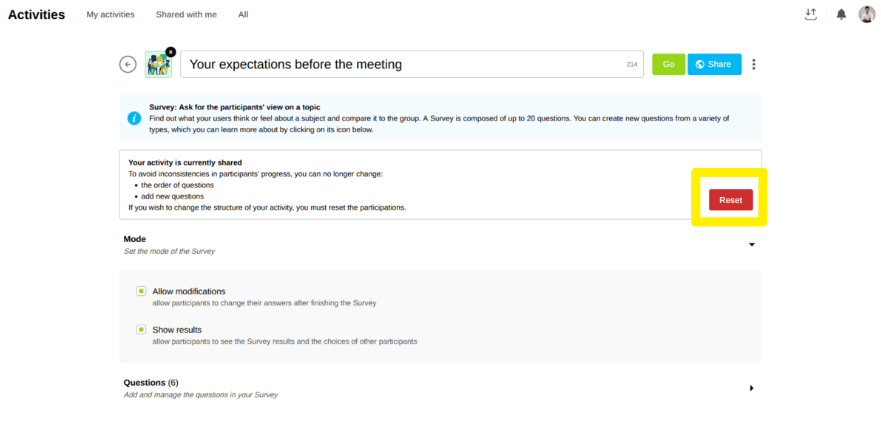Image resolution: width=881 pixels, height=433 pixels.
Task: Click the blue Share button
Action: (x=714, y=64)
